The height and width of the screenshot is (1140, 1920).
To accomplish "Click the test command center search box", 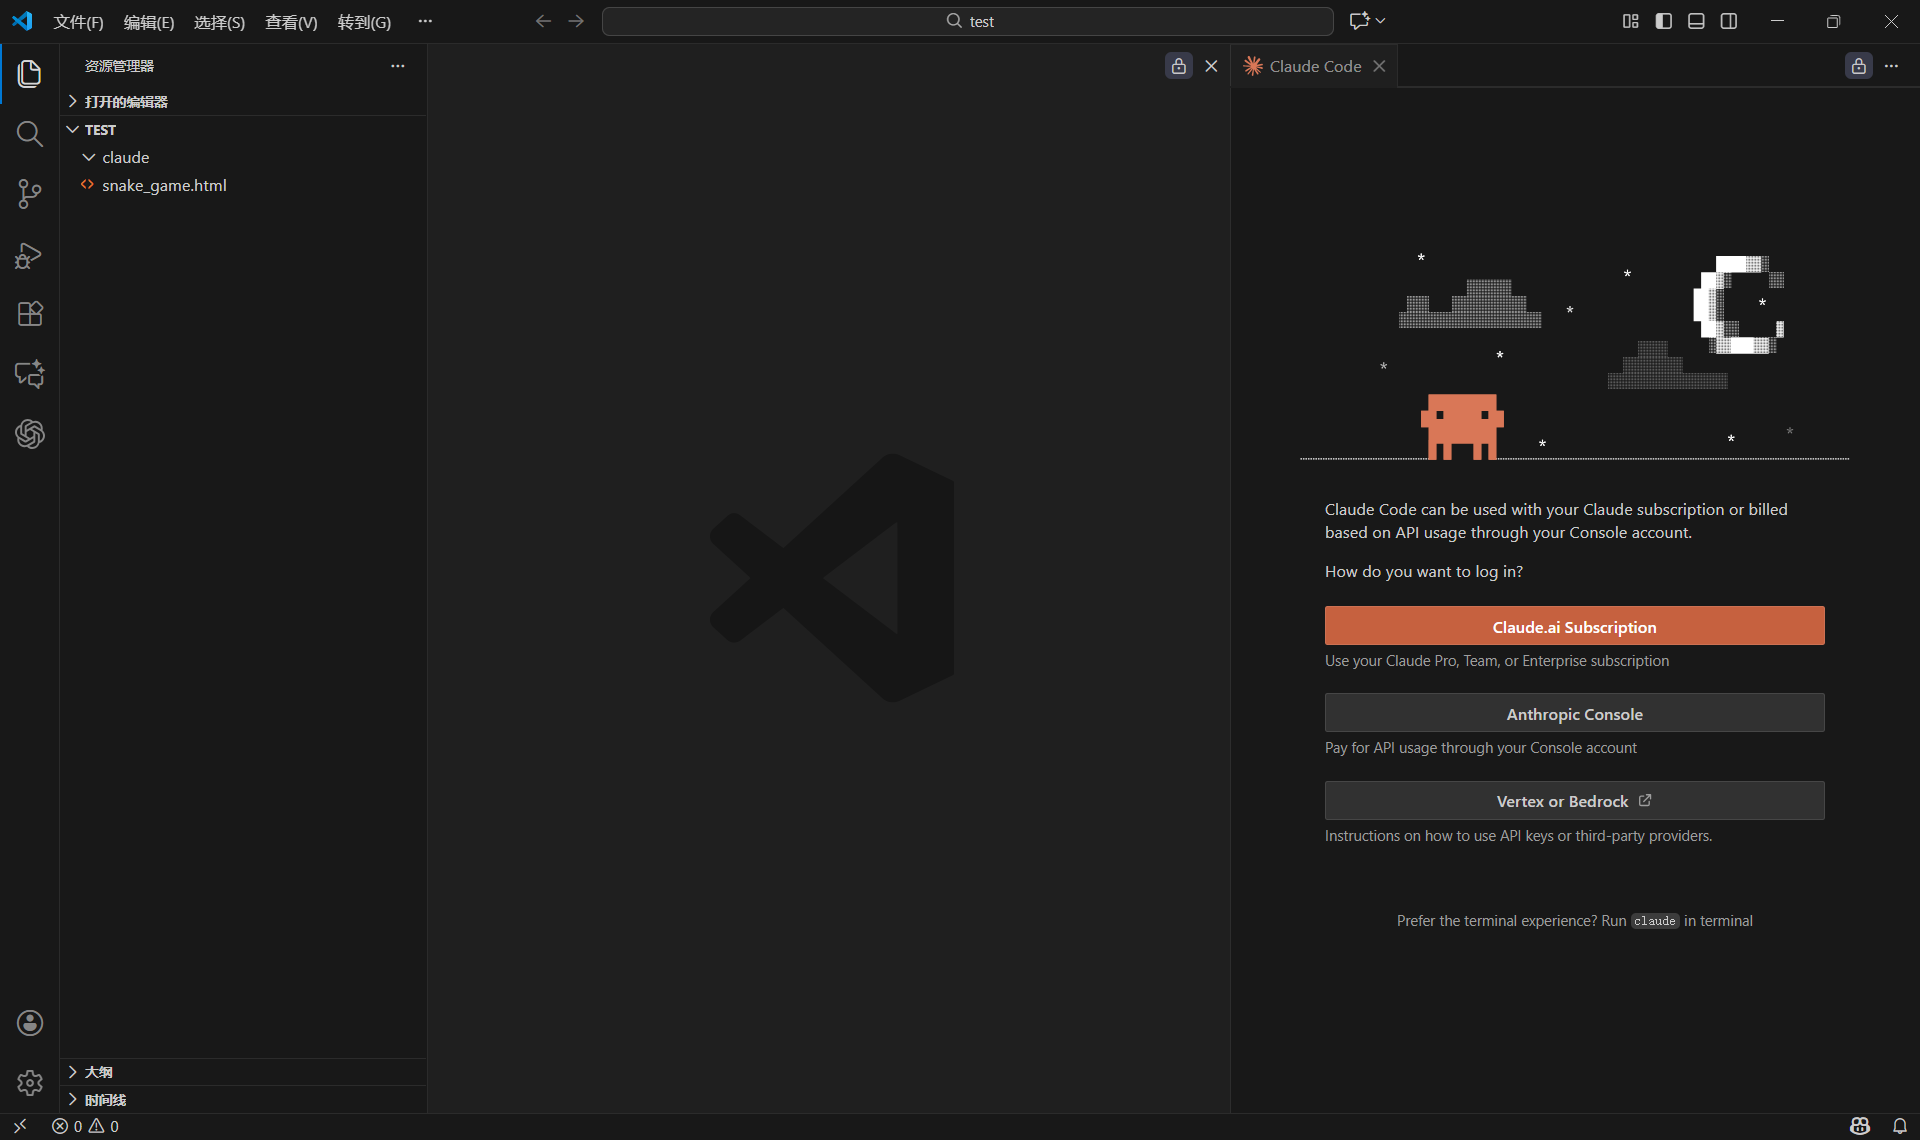I will pyautogui.click(x=967, y=21).
